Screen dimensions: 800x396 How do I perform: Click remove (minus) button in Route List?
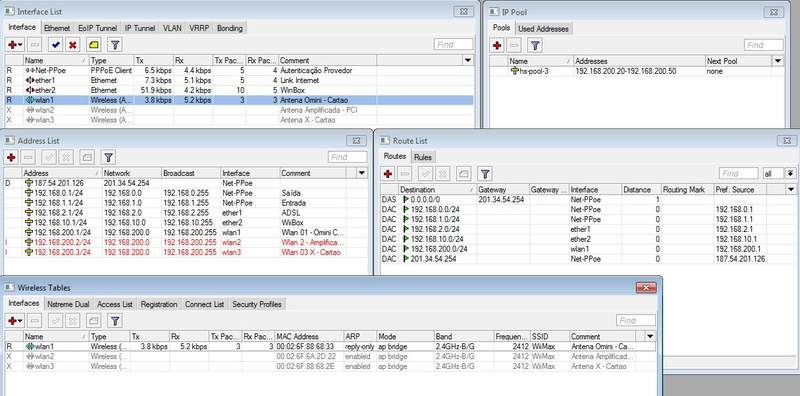405,174
